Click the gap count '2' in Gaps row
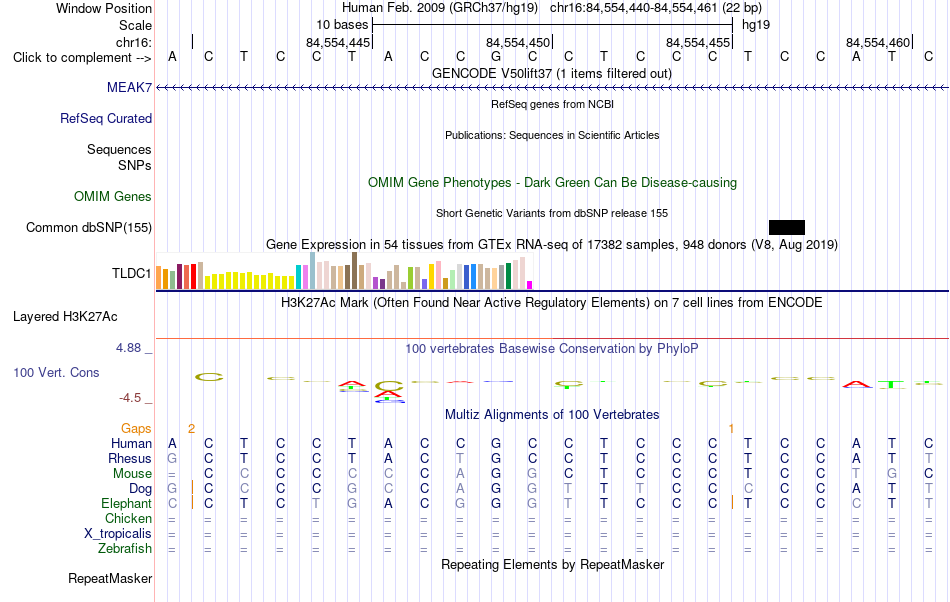This screenshot has width=950, height=602. click(x=191, y=429)
